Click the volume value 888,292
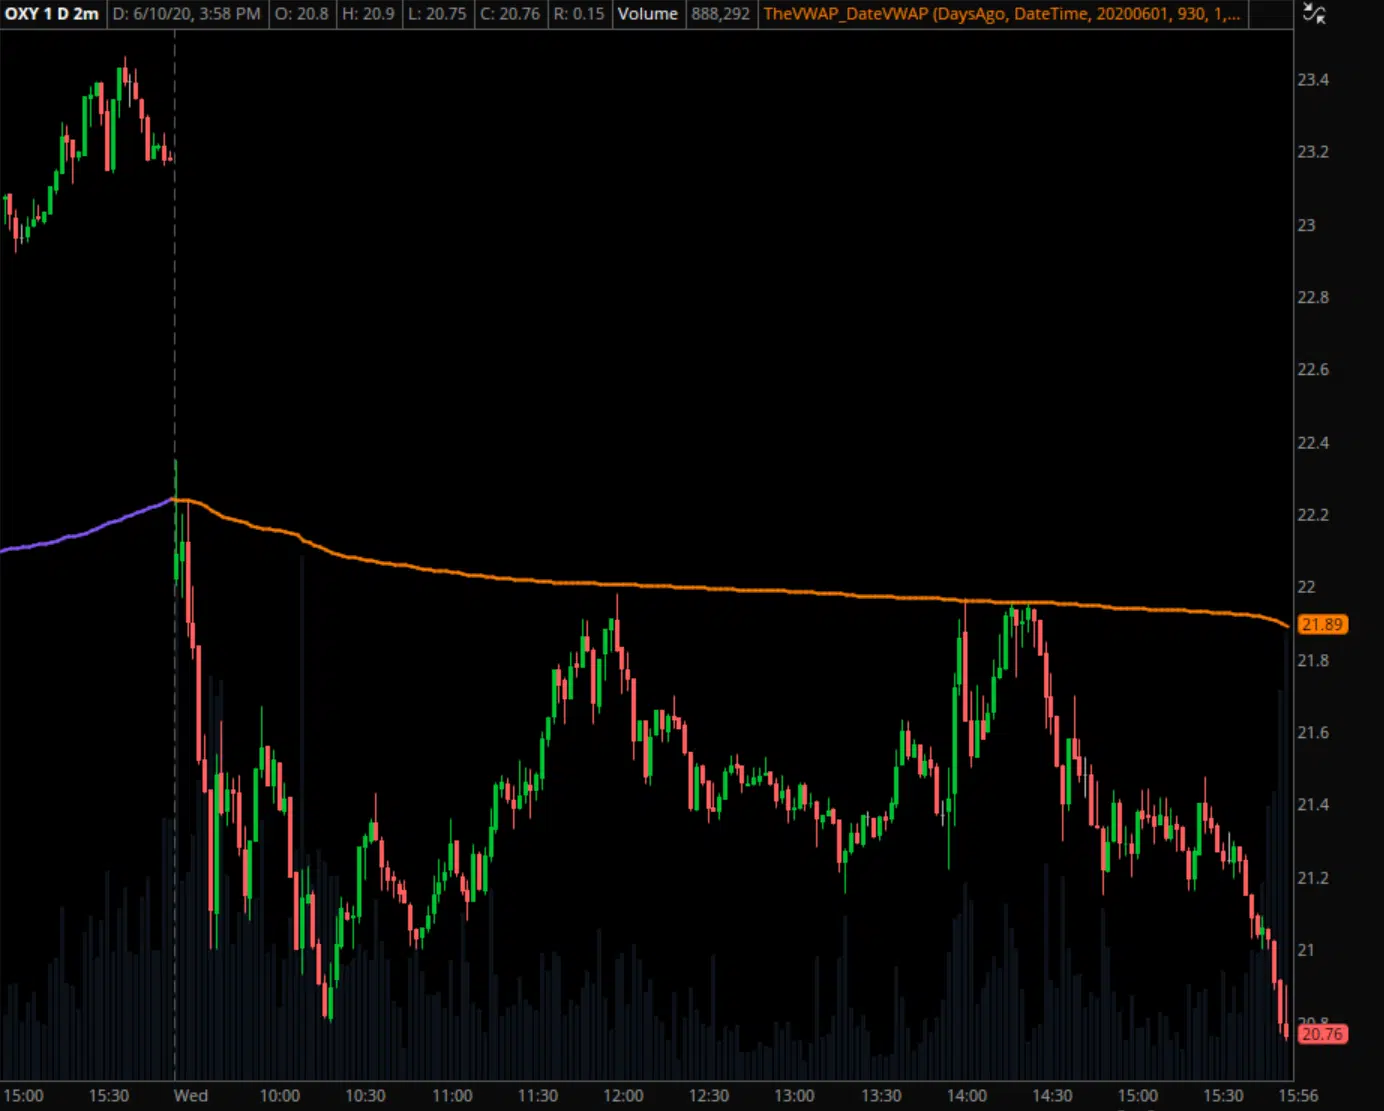 click(720, 14)
